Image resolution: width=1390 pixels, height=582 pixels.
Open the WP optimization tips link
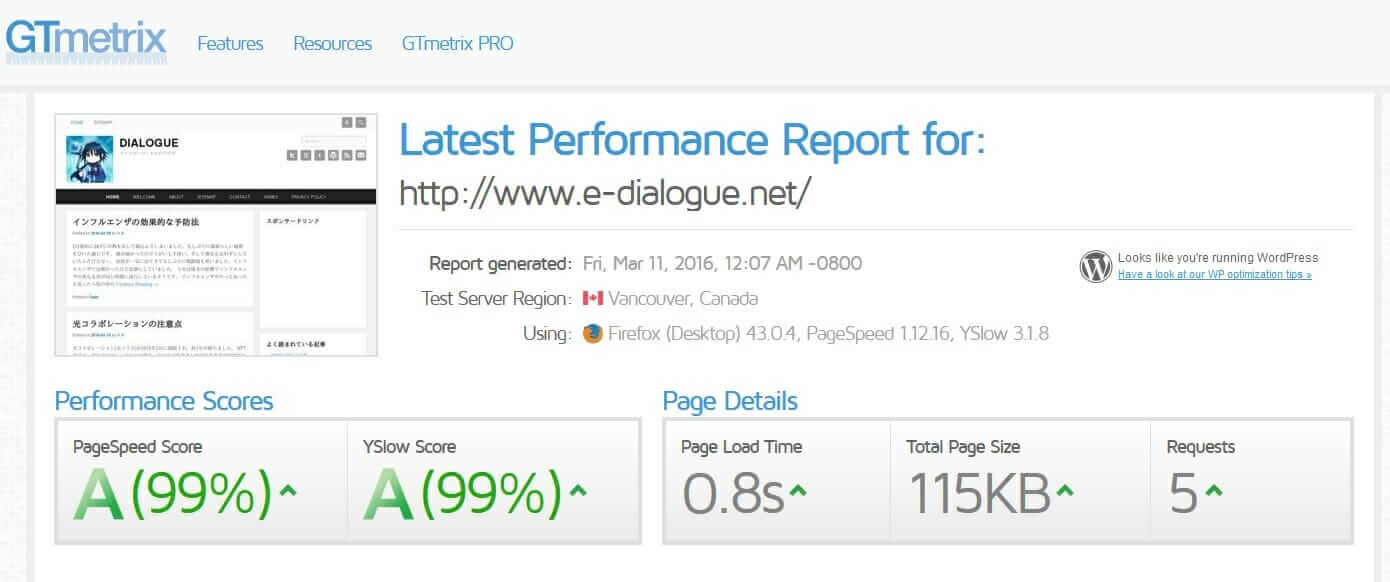click(1215, 274)
